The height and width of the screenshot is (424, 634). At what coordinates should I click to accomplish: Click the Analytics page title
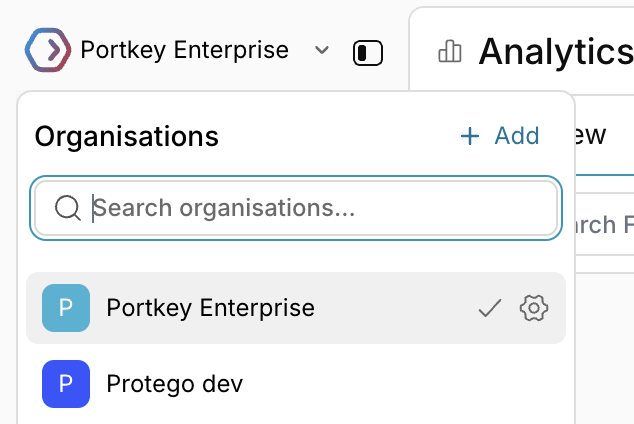point(556,52)
